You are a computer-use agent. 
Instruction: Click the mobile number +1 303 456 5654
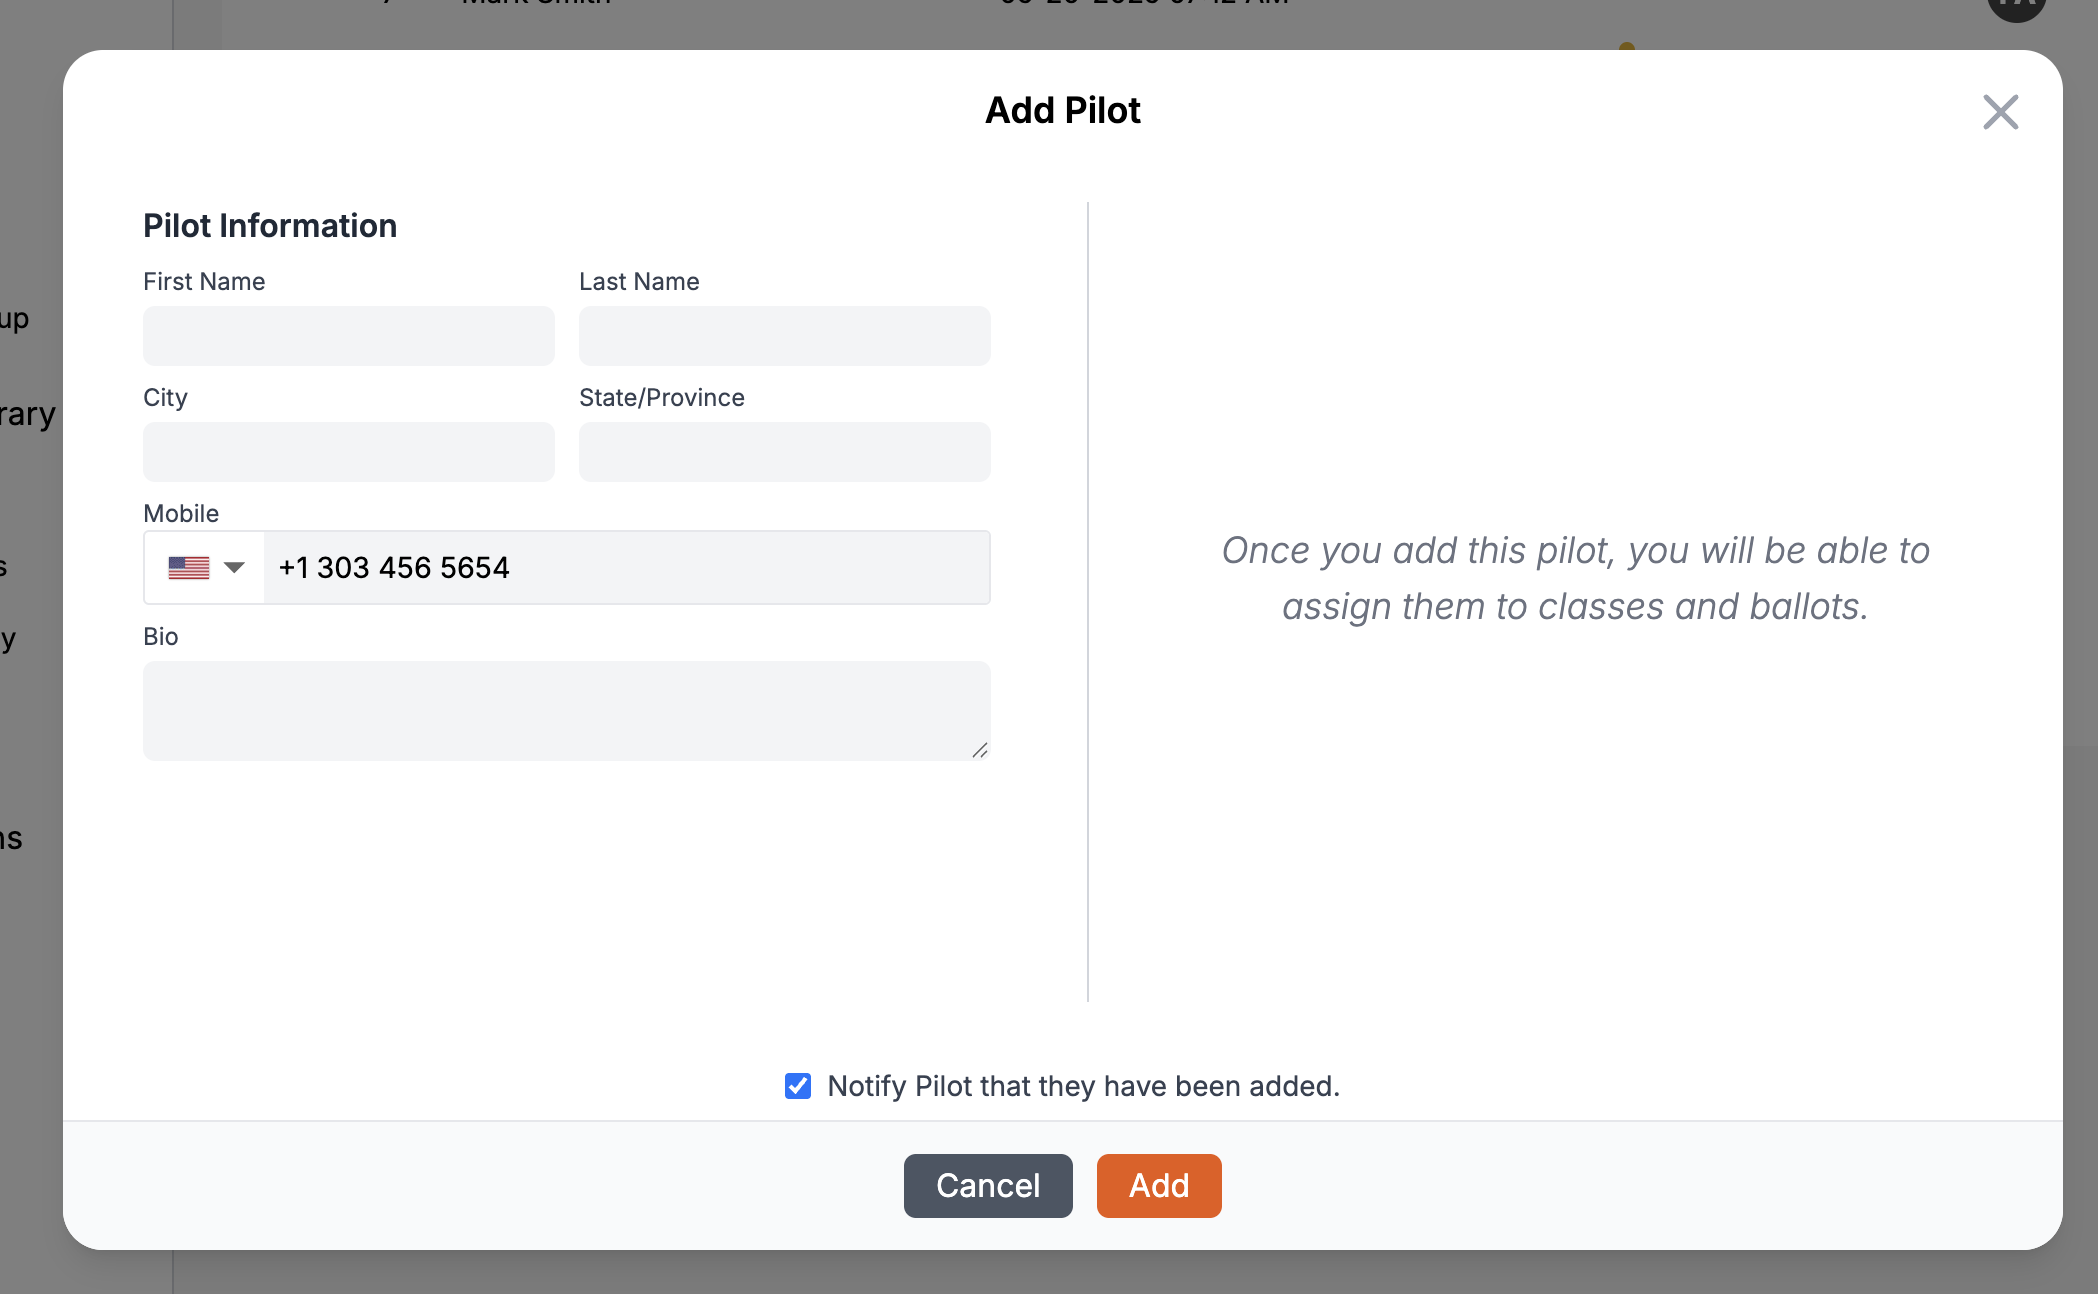[394, 568]
